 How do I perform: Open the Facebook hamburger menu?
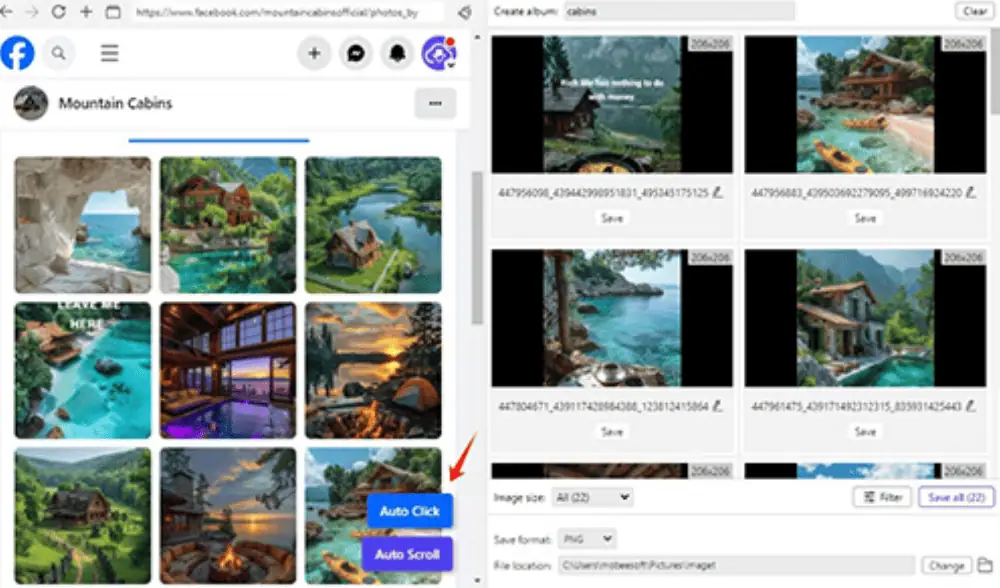(110, 53)
